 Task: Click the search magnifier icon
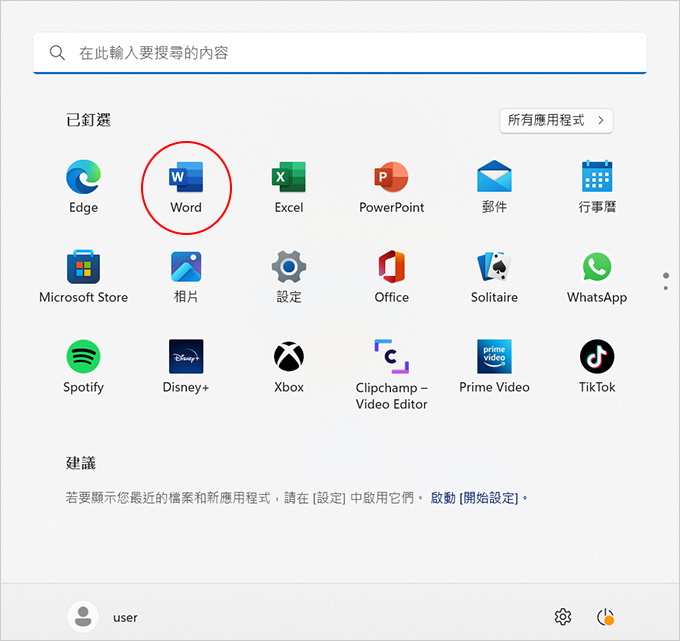click(57, 52)
